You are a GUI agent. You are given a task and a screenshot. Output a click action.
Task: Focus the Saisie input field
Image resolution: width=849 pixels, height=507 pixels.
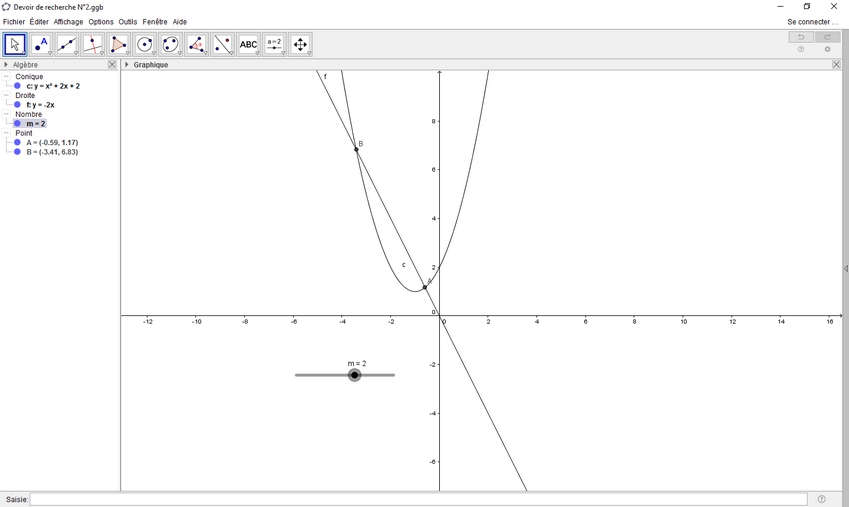coord(418,499)
